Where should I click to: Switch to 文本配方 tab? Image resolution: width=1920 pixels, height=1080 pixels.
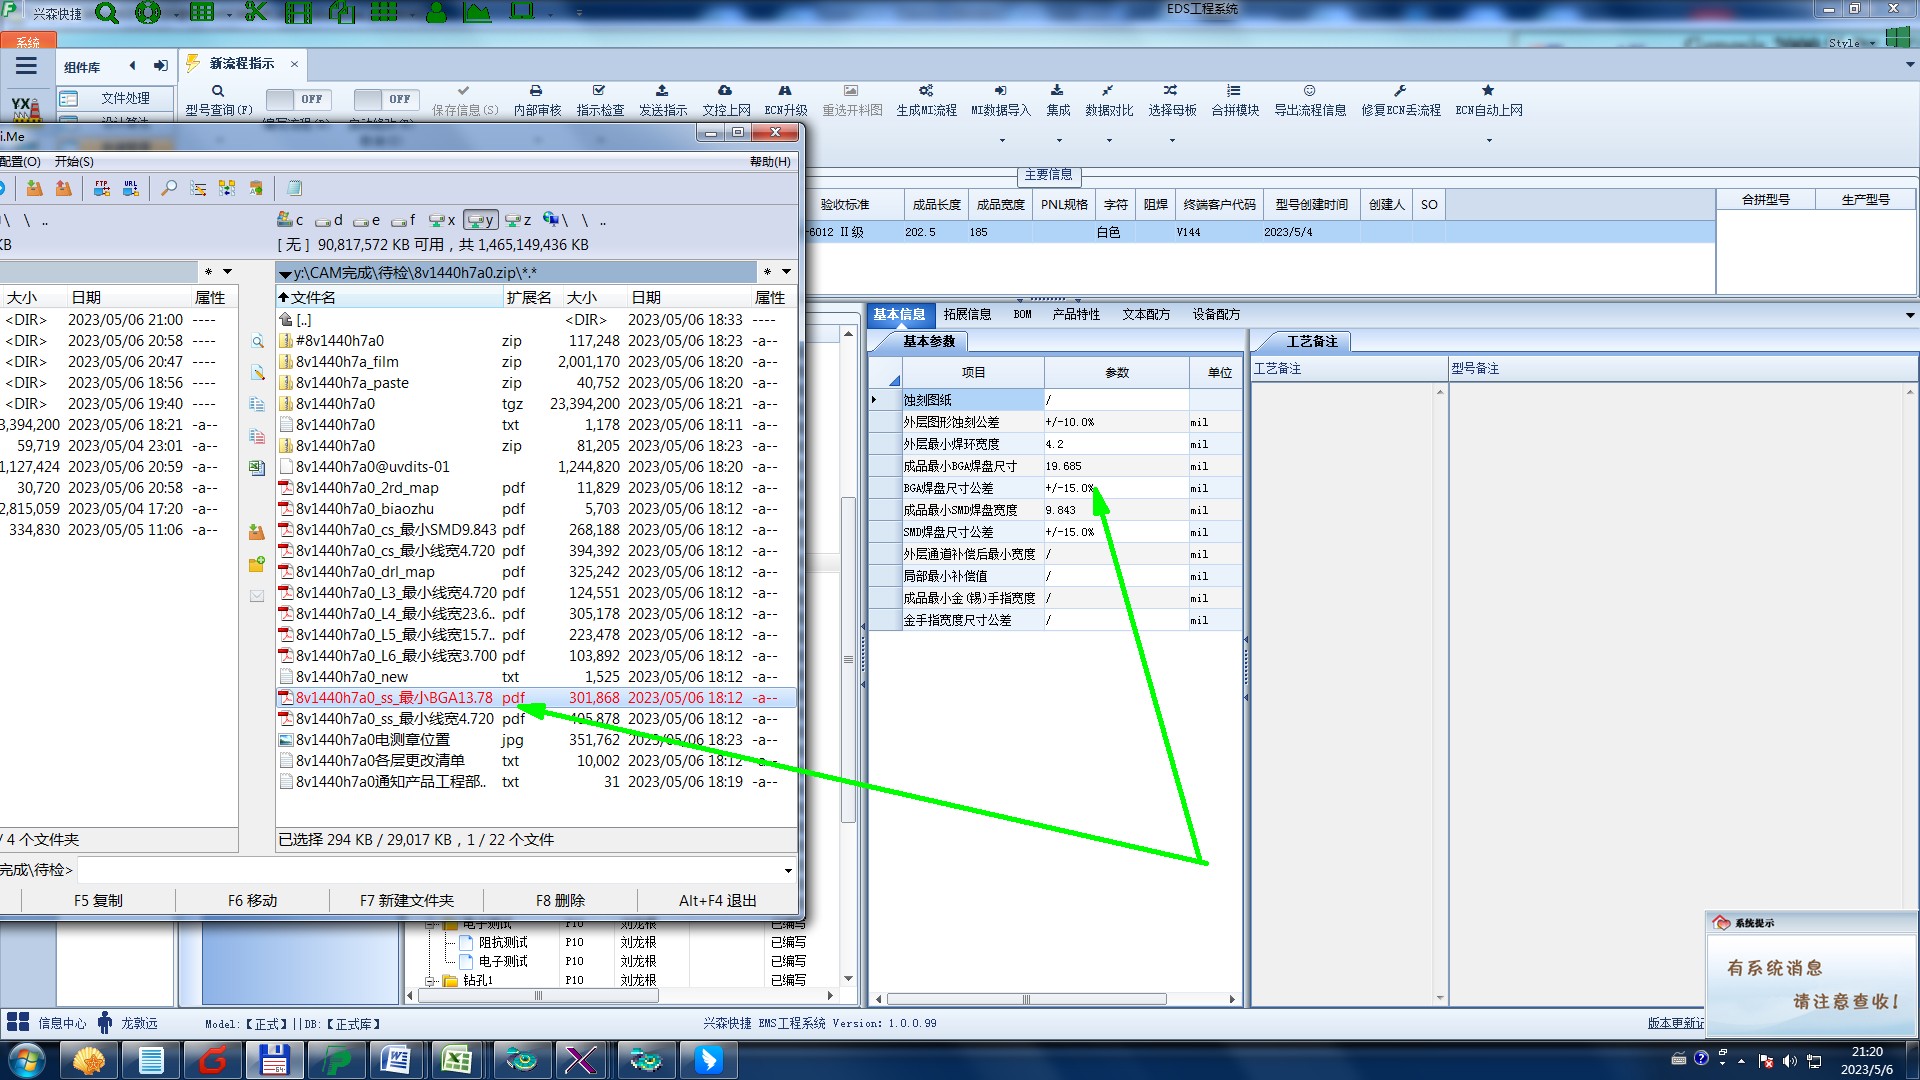pyautogui.click(x=1146, y=314)
